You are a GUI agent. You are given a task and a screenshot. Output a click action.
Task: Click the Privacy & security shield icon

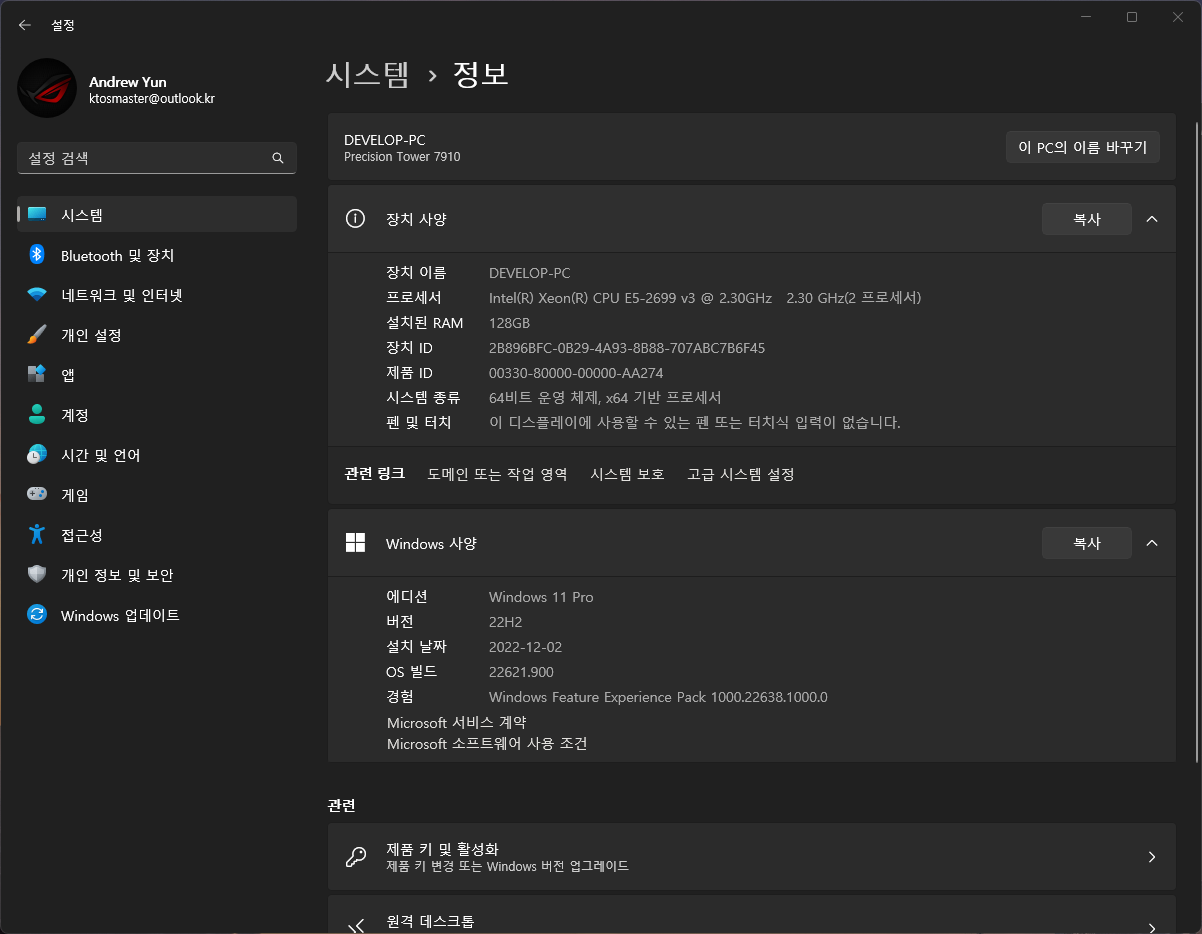tap(37, 575)
